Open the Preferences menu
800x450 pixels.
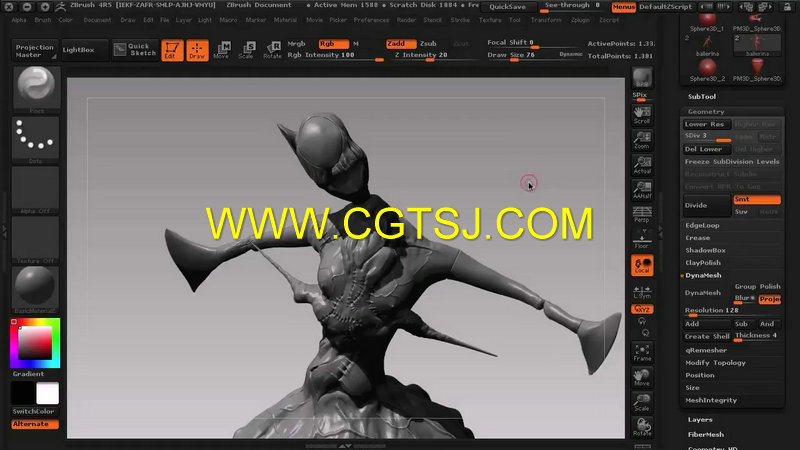pos(371,20)
